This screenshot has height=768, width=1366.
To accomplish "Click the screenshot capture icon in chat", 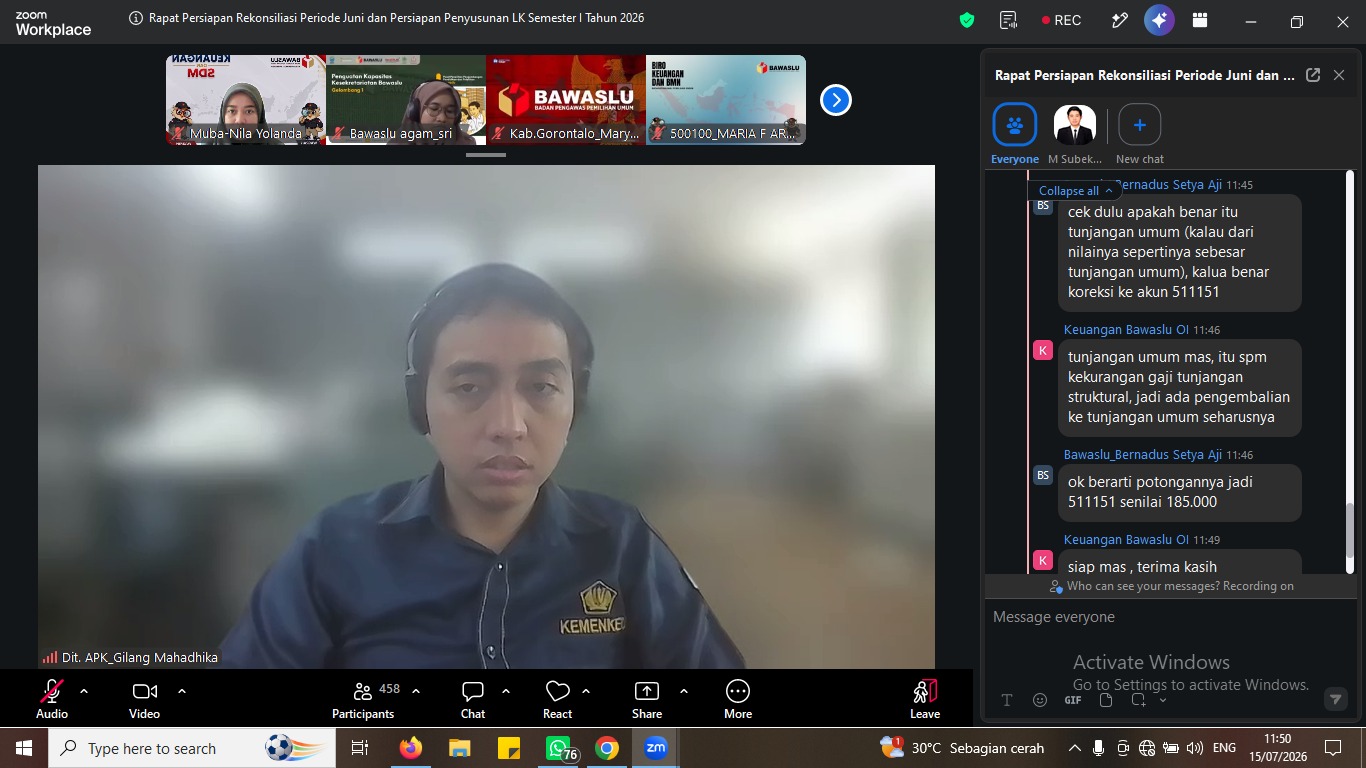I will [1138, 700].
